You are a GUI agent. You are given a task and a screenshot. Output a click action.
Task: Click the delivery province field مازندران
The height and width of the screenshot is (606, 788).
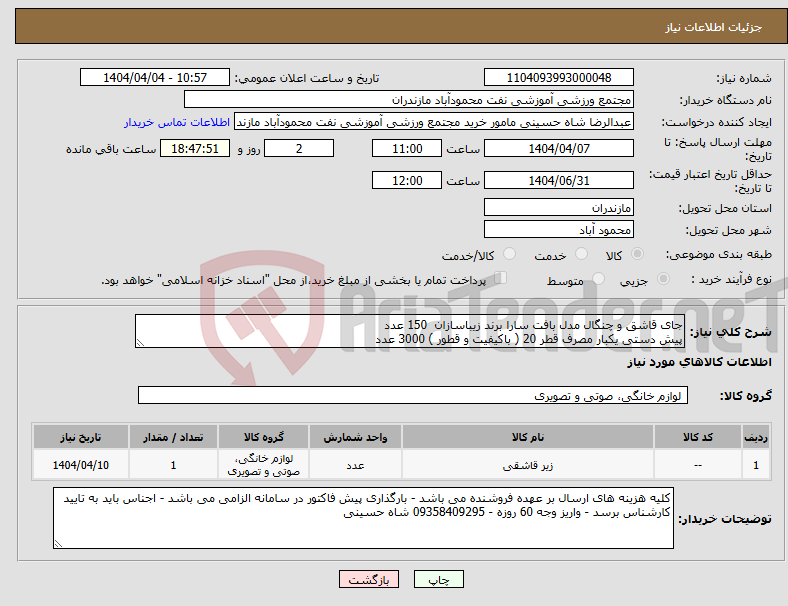tap(558, 207)
